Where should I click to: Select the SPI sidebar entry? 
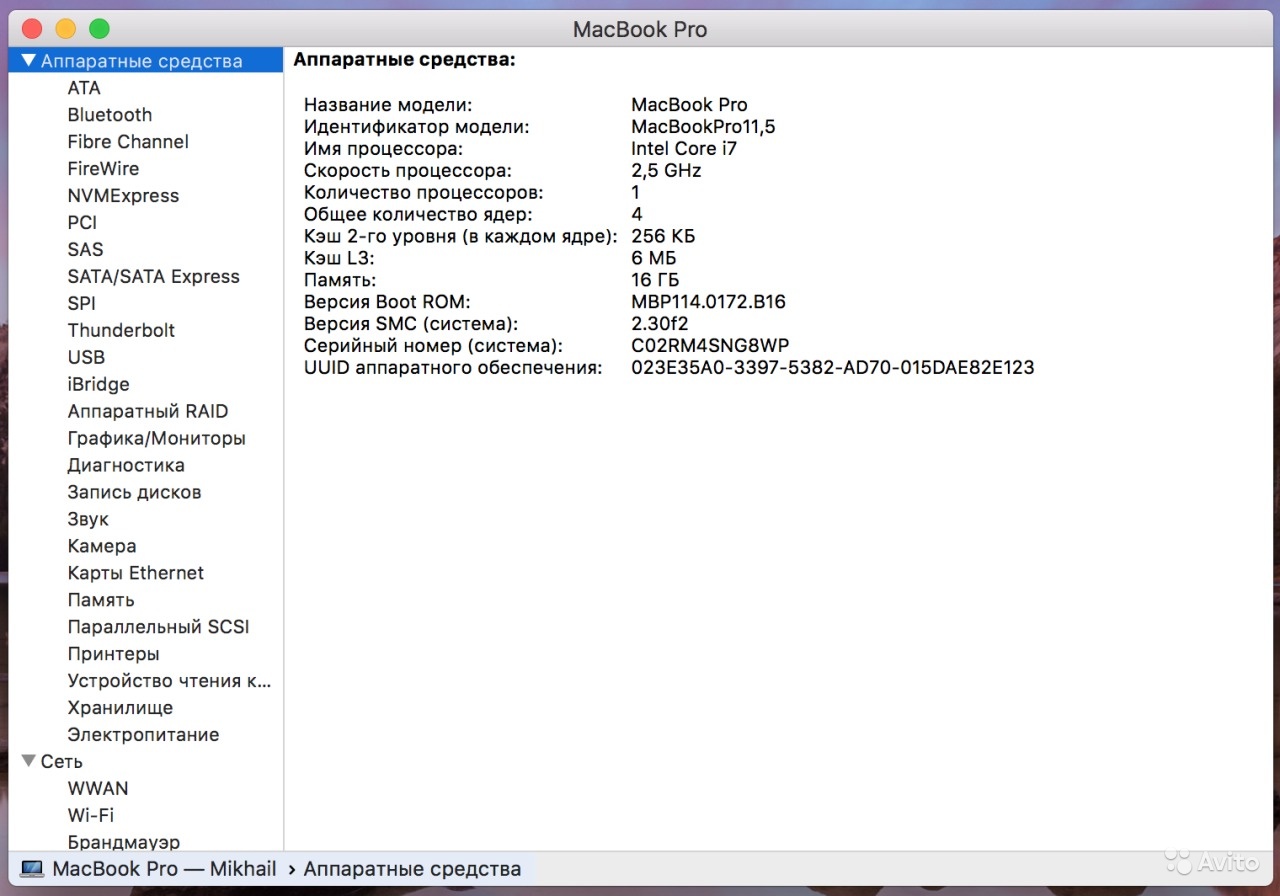tap(81, 304)
